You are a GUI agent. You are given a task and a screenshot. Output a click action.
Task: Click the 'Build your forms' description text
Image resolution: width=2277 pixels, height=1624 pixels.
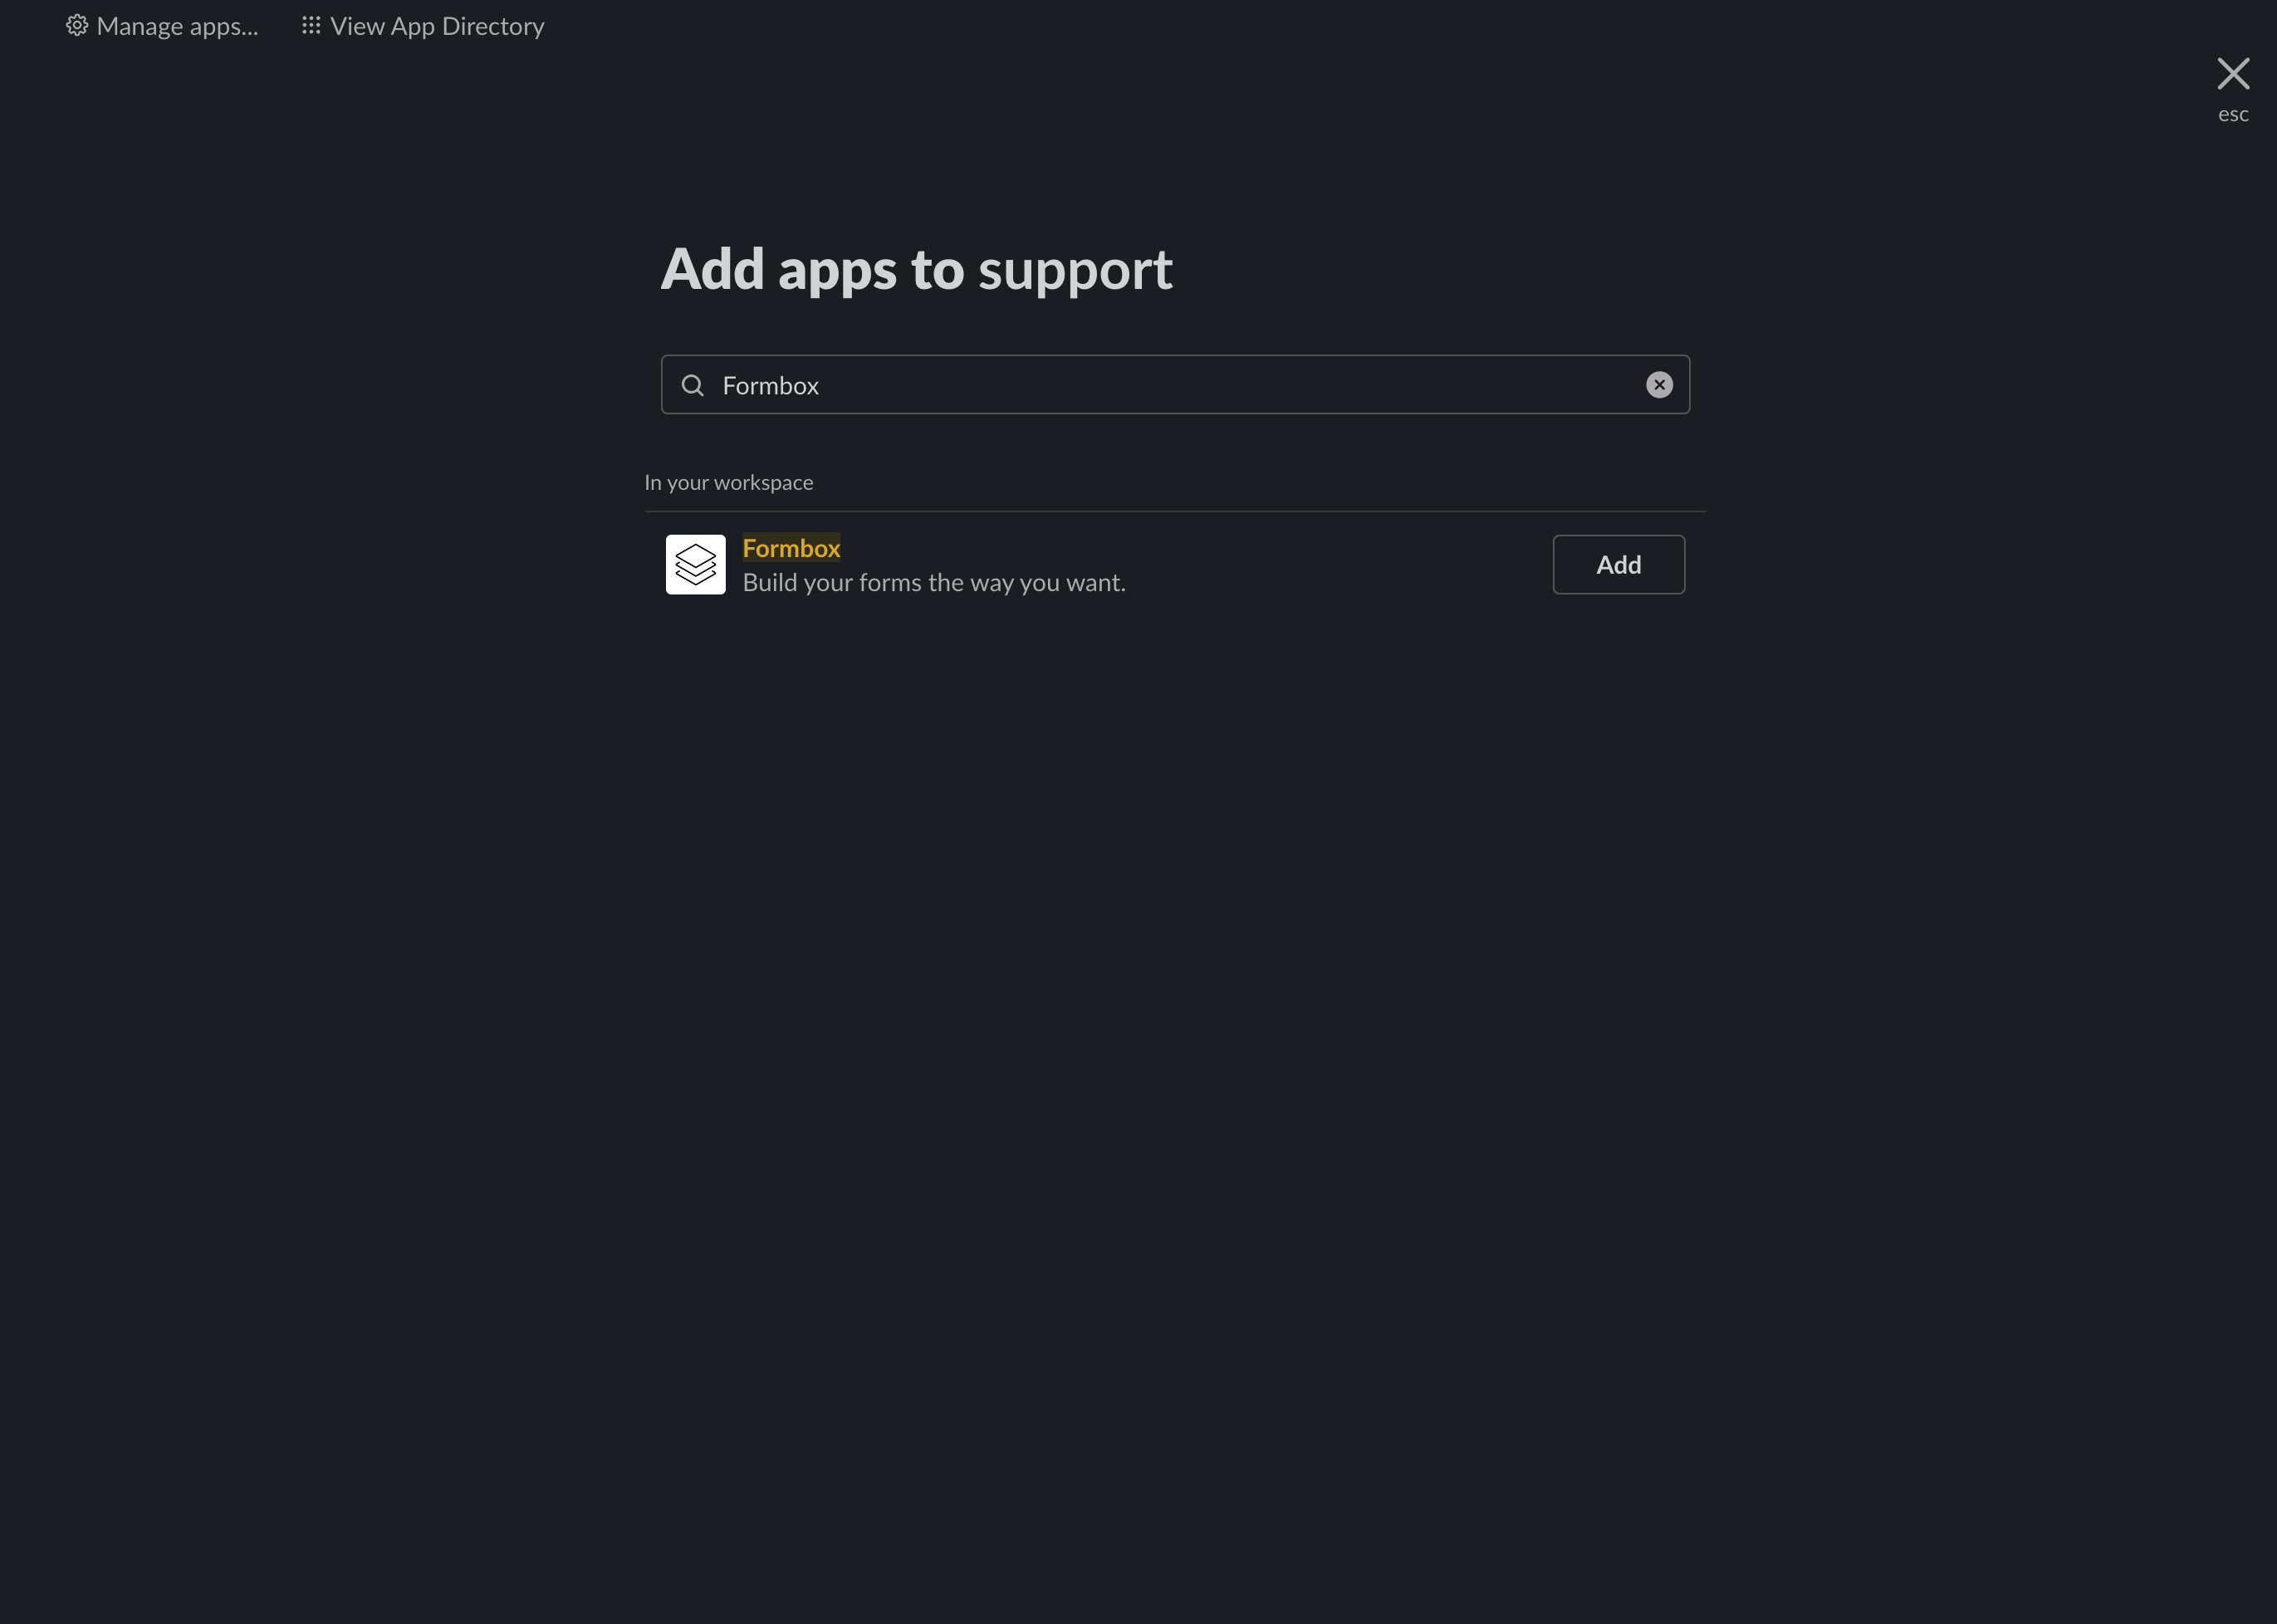933,583
